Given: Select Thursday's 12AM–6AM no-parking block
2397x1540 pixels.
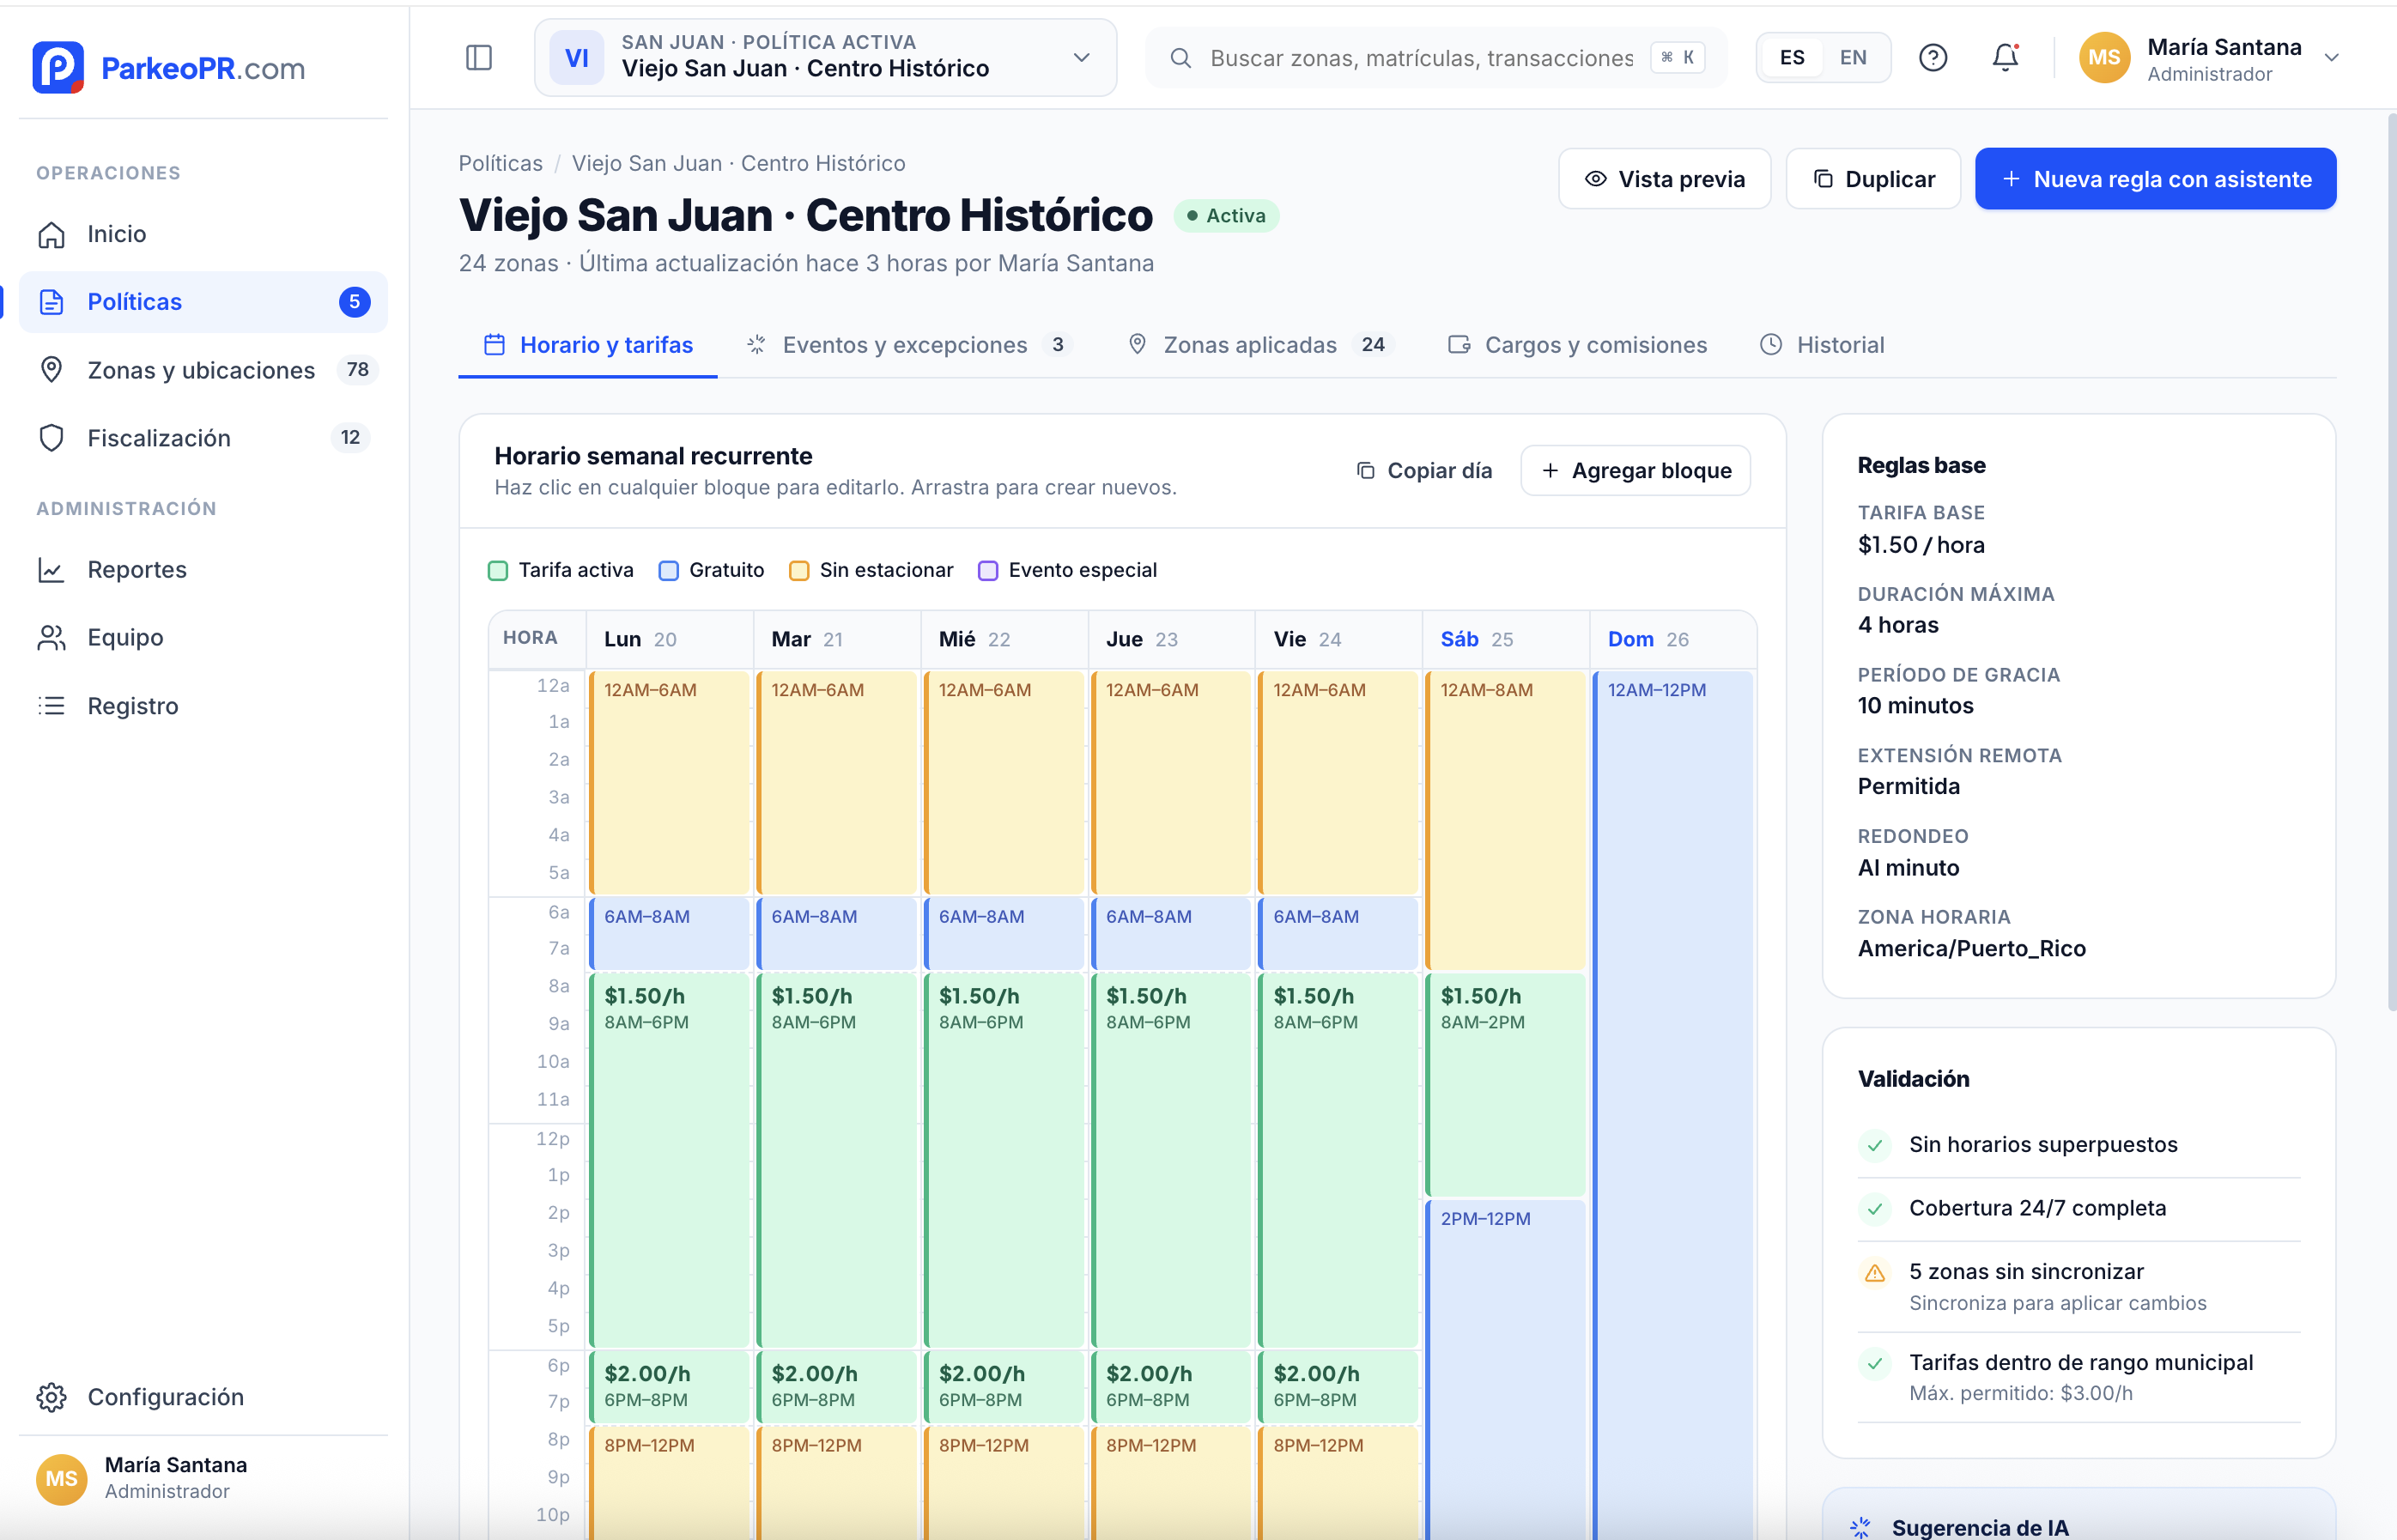Looking at the screenshot, I should tap(1172, 782).
